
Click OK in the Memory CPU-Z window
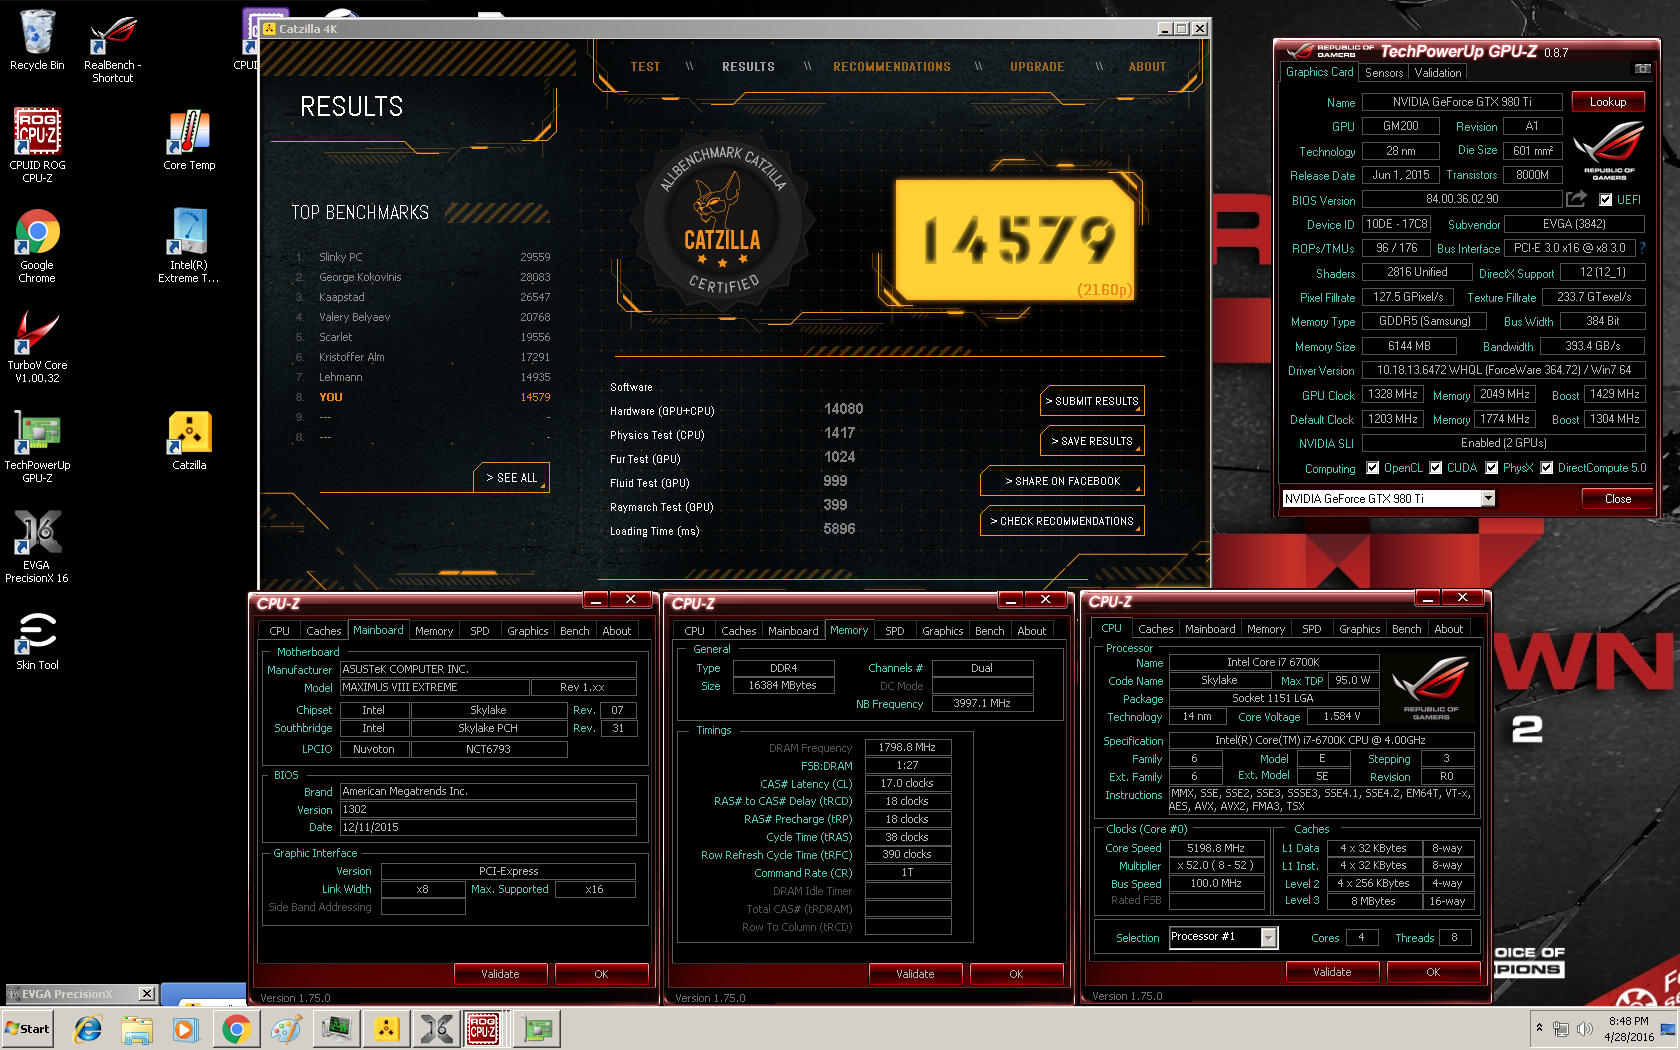1016,974
